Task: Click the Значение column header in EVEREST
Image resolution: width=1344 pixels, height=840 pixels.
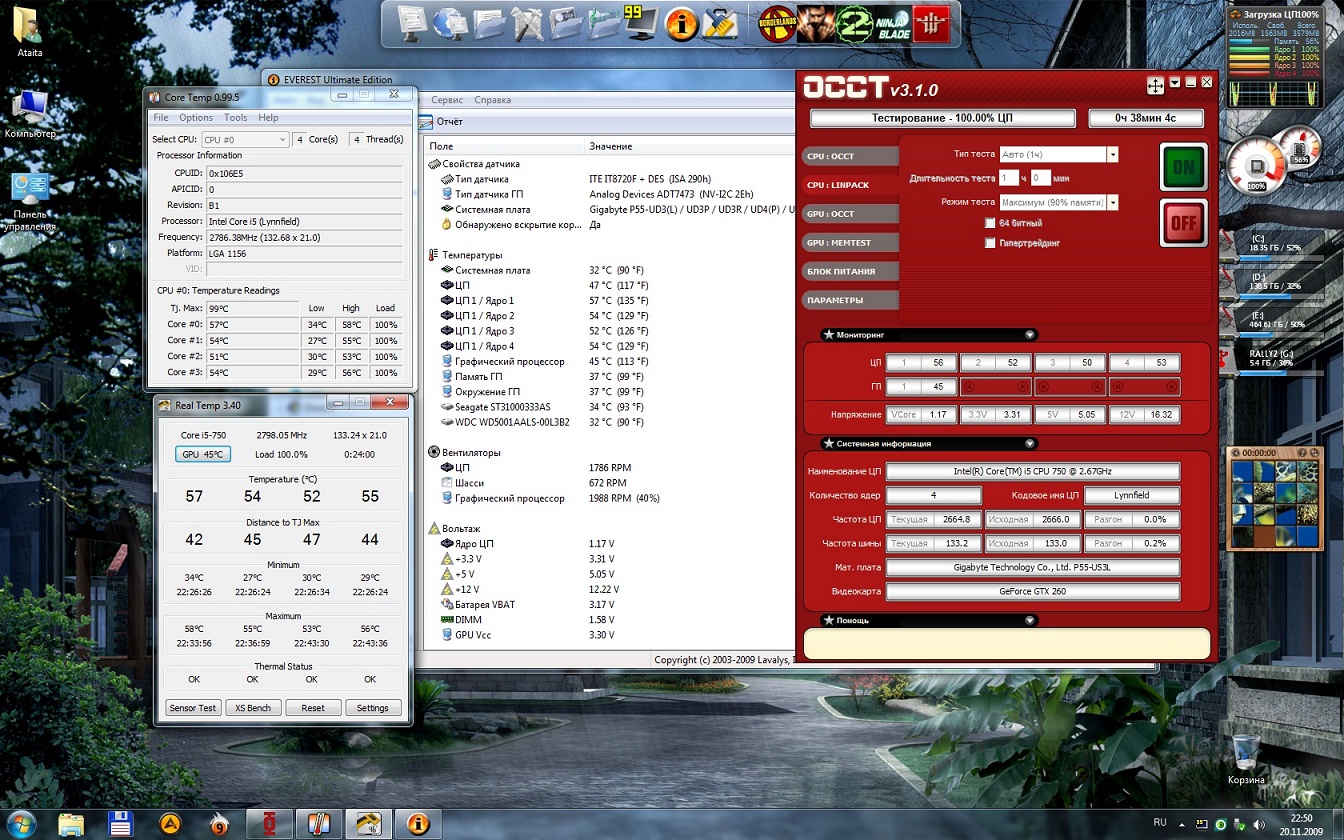Action: click(690, 147)
